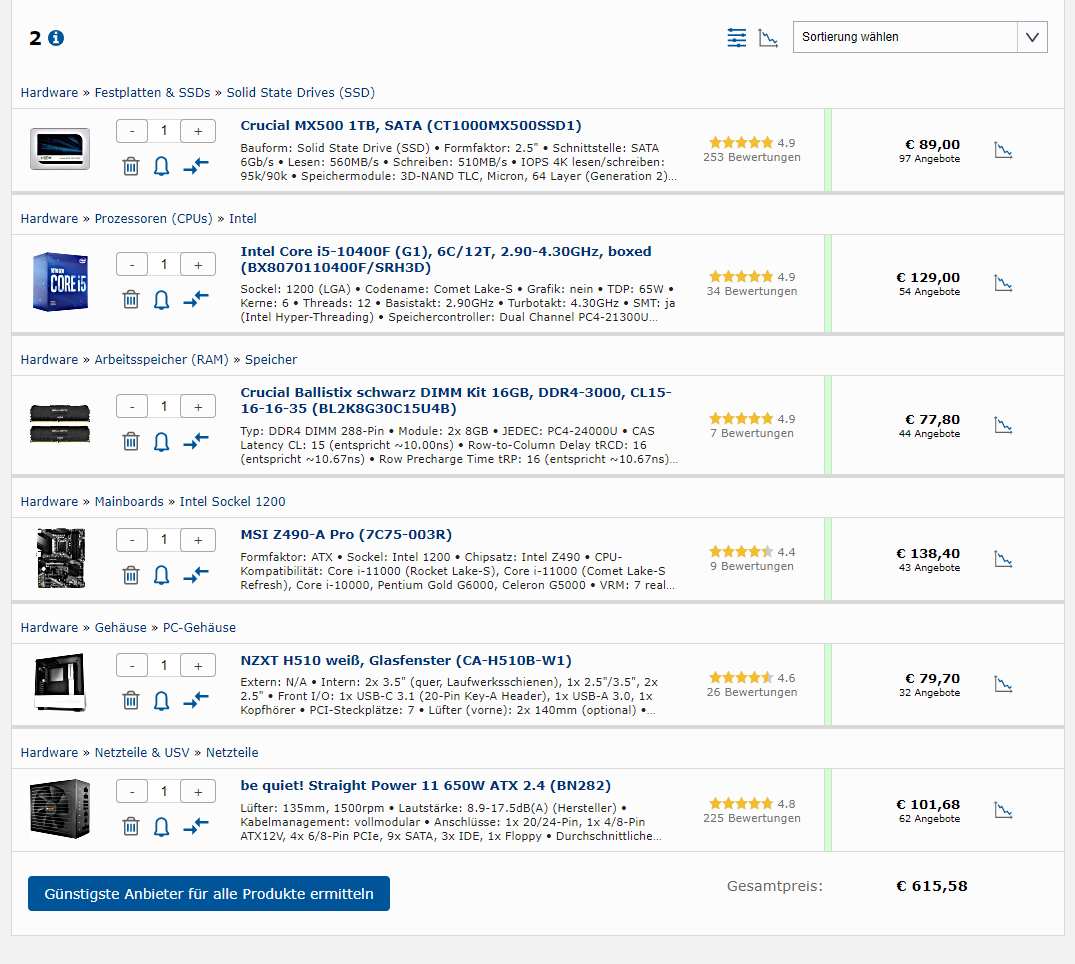Go to Arbeitsspeicher (RAM) category
The height and width of the screenshot is (964, 1075).
162,359
